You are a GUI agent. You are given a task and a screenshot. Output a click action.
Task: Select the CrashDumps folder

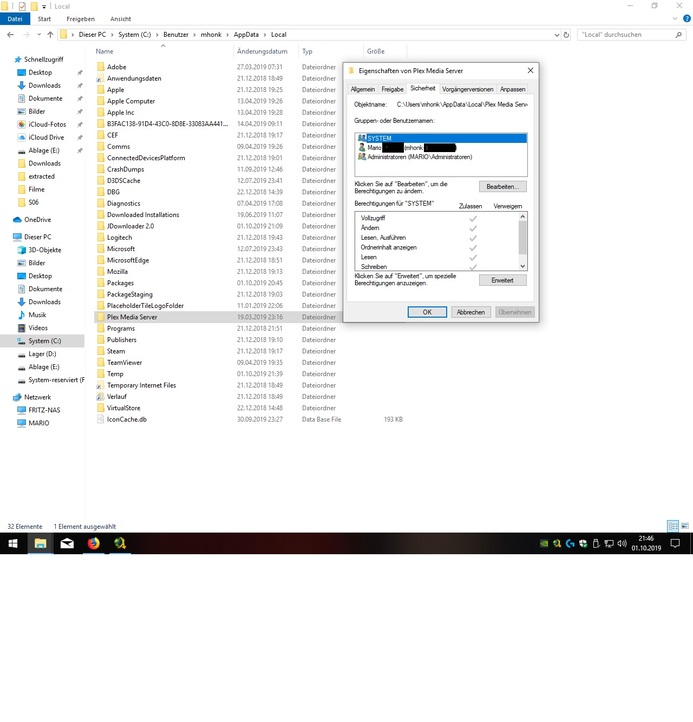click(x=125, y=169)
